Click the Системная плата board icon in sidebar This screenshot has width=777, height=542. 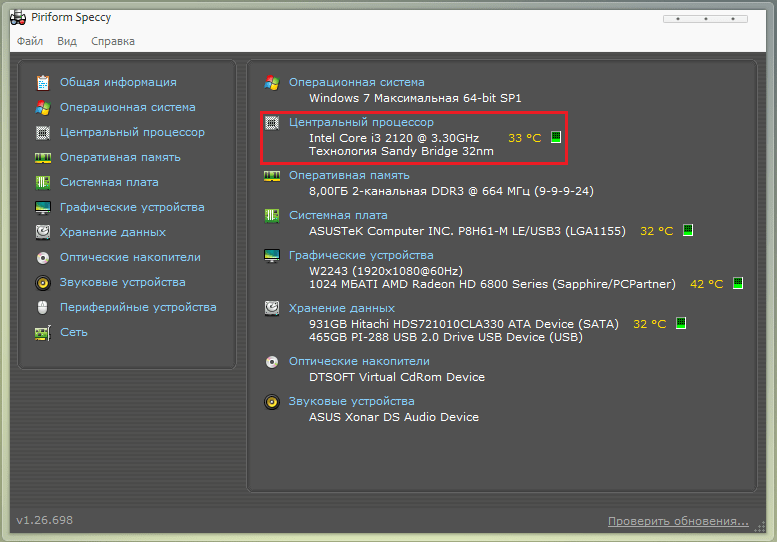[x=43, y=182]
